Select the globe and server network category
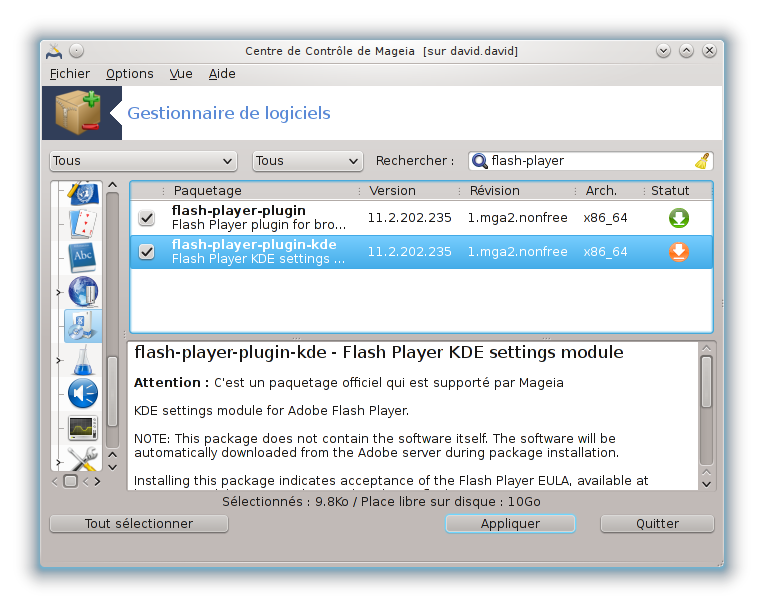Image resolution: width=764 pixels, height=607 pixels. coord(83,291)
